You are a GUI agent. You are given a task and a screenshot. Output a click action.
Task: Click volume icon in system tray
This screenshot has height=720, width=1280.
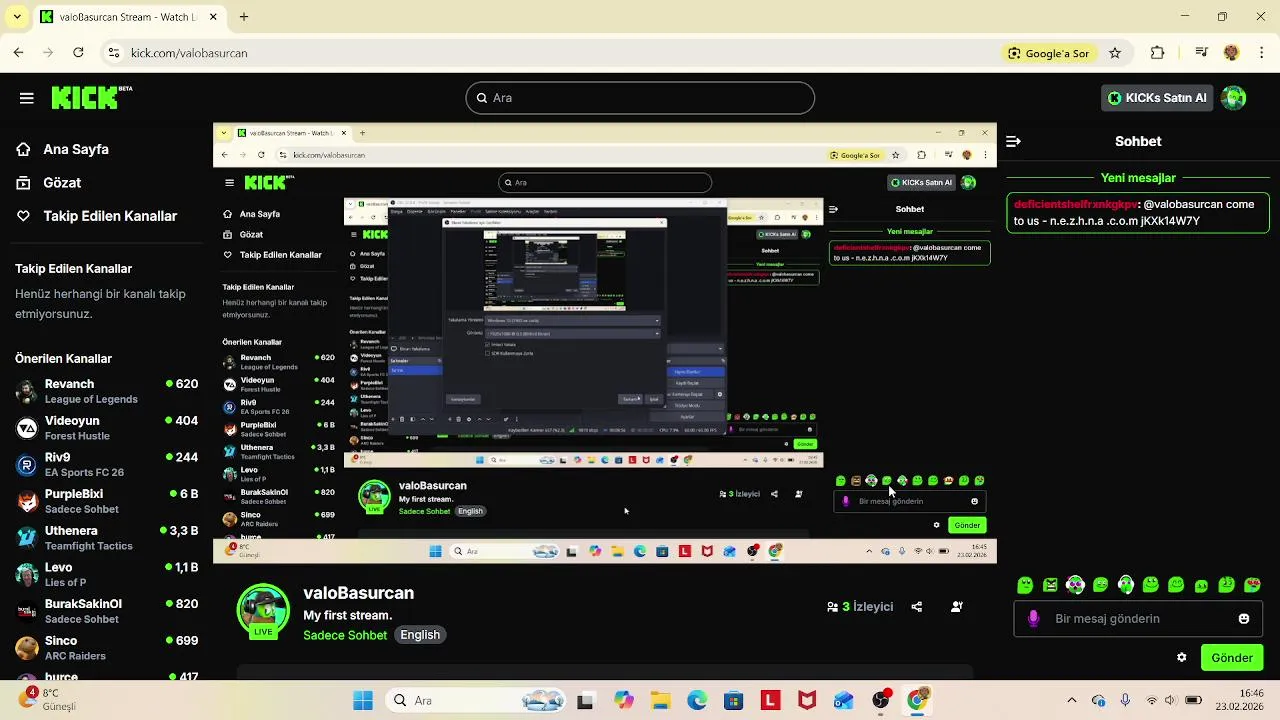(x=1172, y=701)
